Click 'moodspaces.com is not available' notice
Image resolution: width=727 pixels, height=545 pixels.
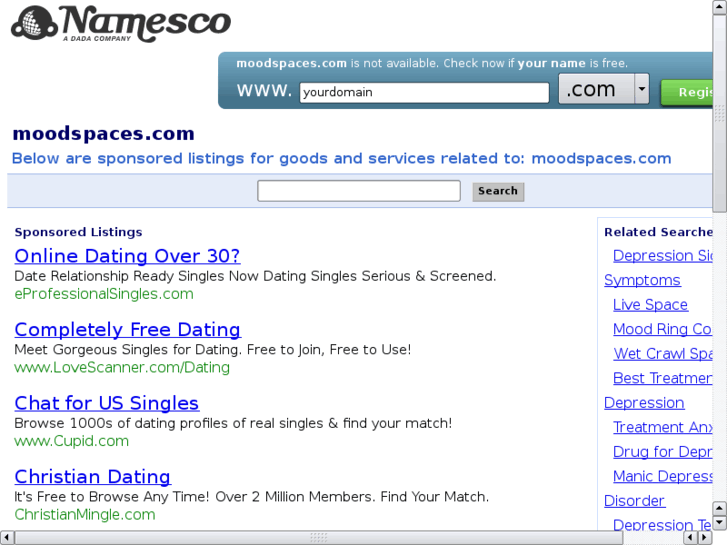click(432, 64)
